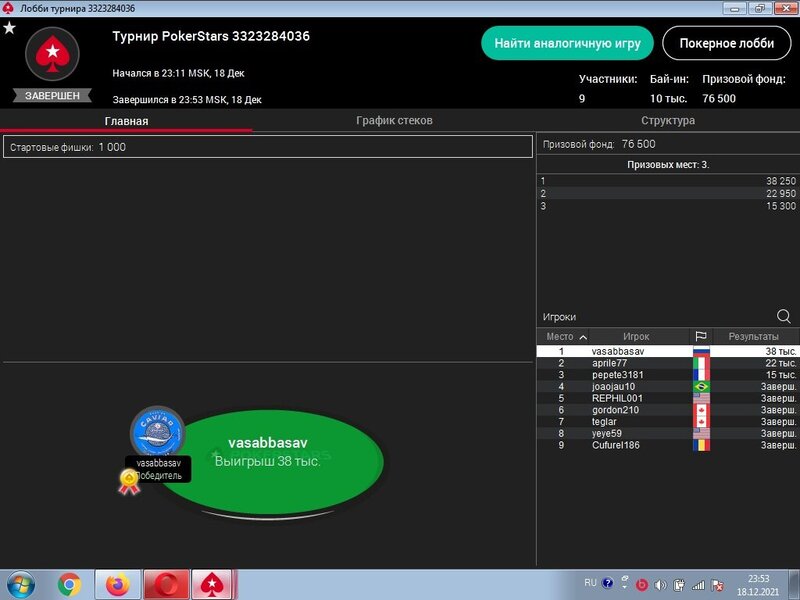Screen dimensions: 800x600
Task: Sort the list by Результаты column
Action: tap(753, 337)
